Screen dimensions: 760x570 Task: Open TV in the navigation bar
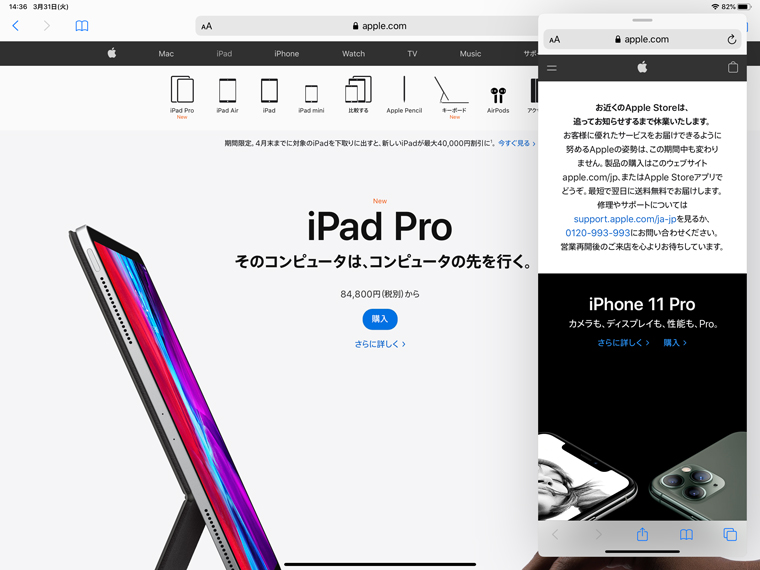[x=412, y=54]
